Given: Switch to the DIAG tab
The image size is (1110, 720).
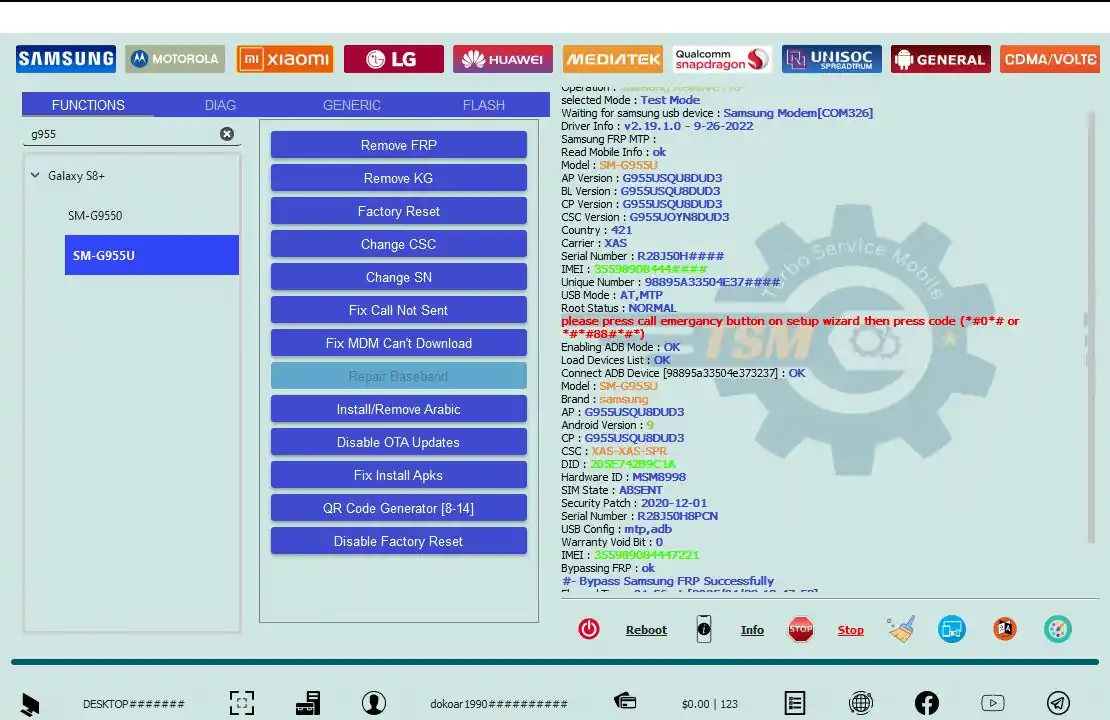Looking at the screenshot, I should click(220, 105).
